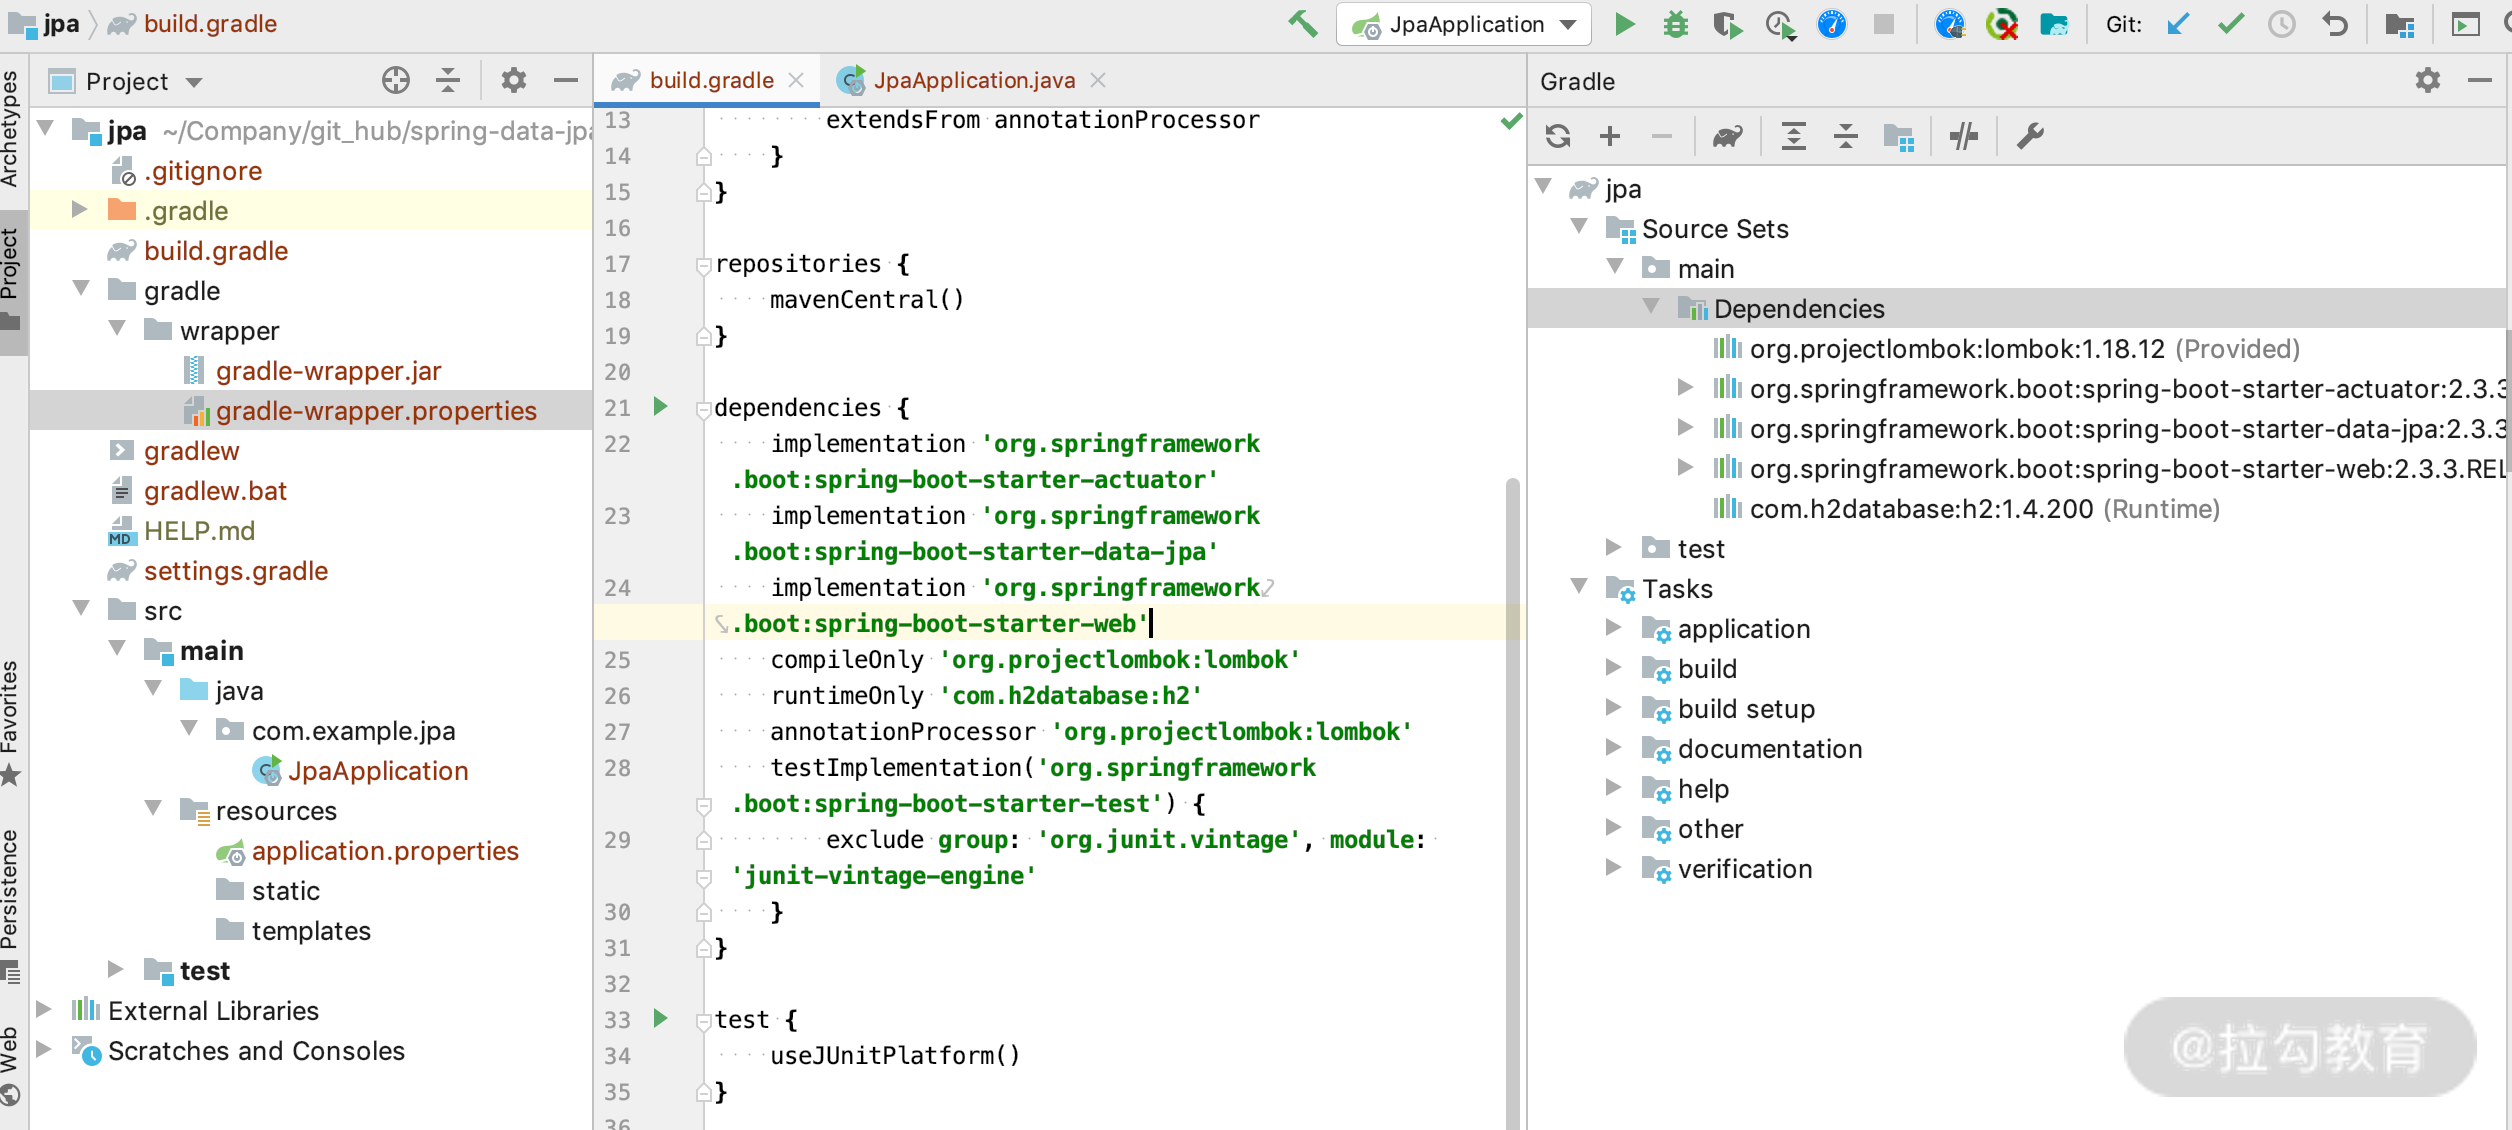Reload all Gradle projects refresh icon

tap(1558, 136)
